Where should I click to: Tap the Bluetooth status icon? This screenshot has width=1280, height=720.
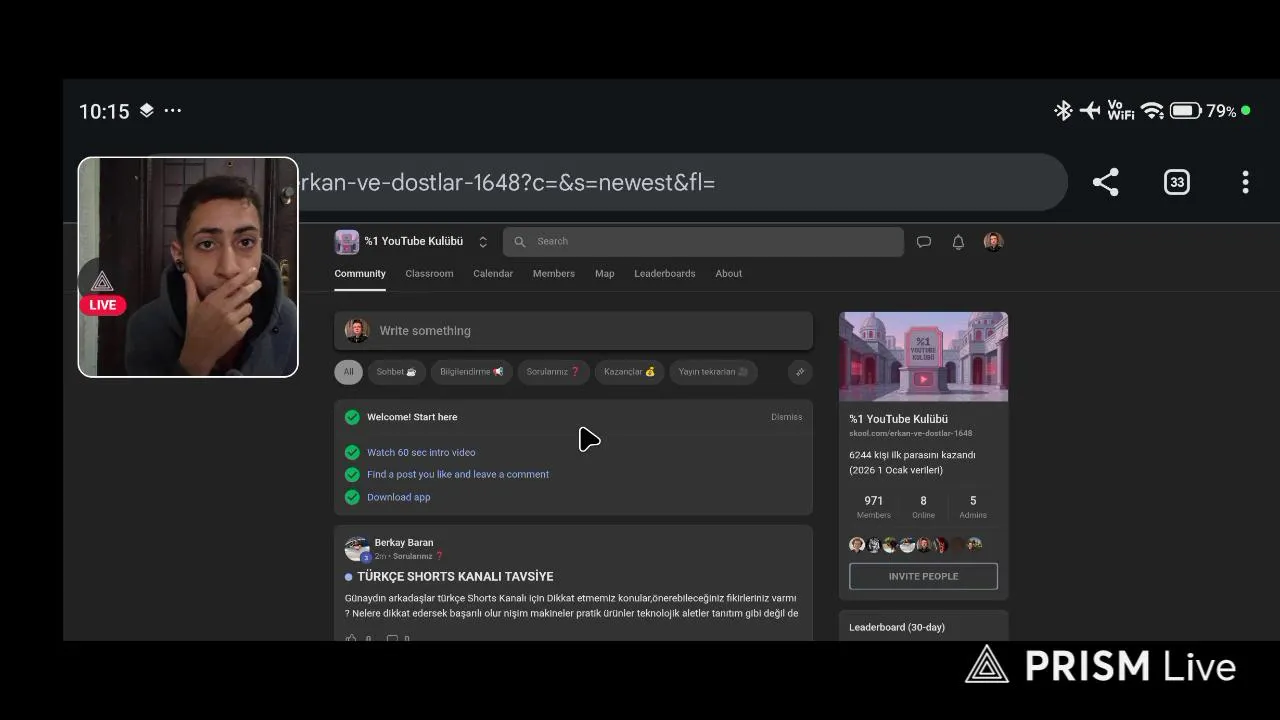click(1063, 110)
